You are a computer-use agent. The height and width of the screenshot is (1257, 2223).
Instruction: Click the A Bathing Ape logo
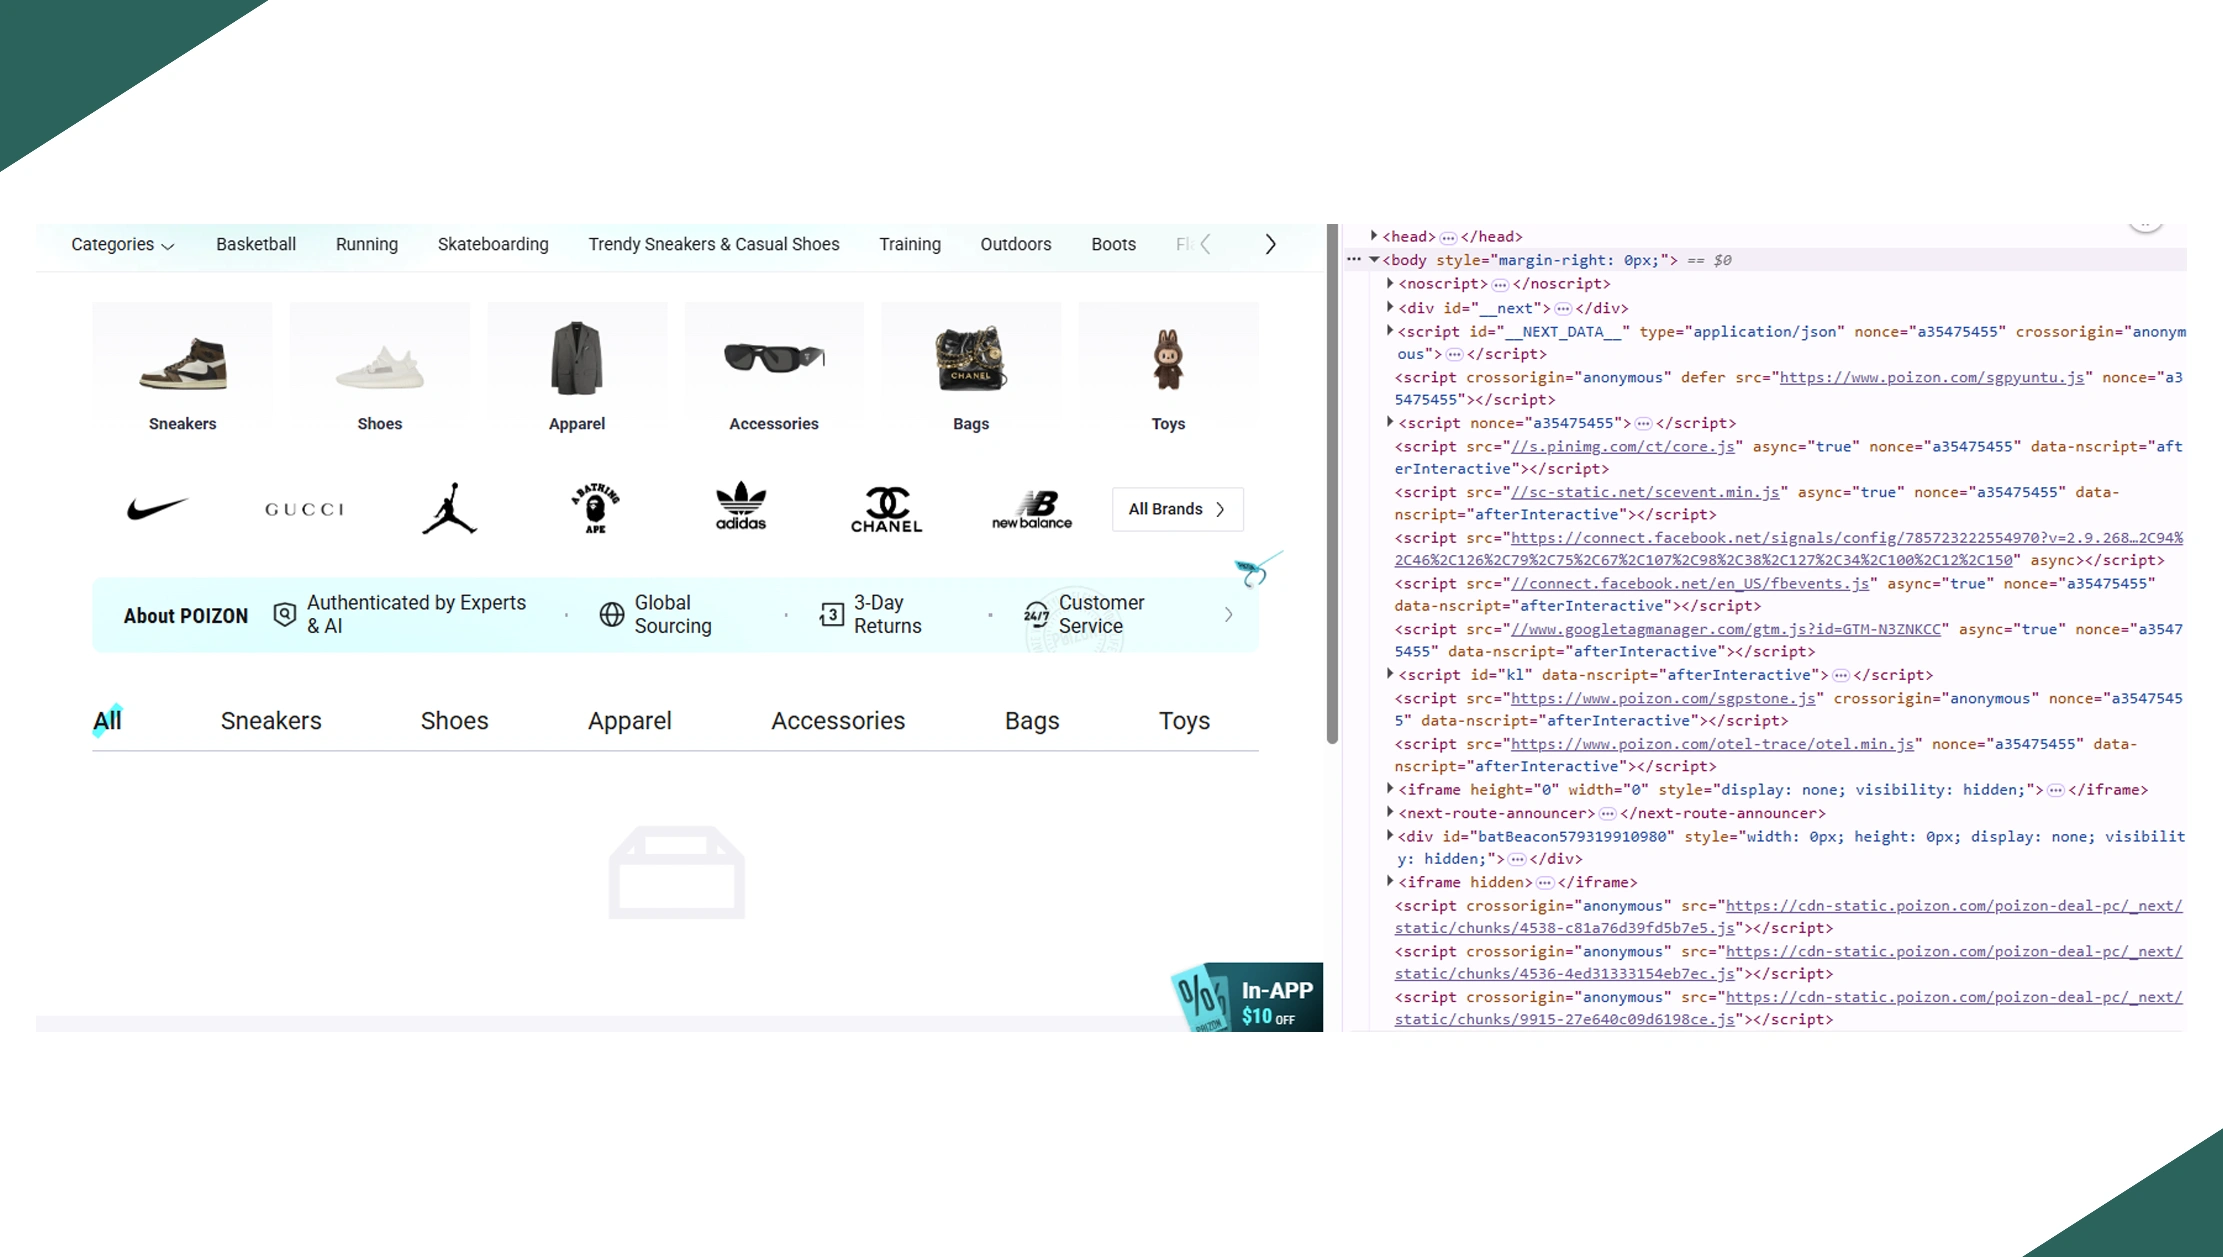pyautogui.click(x=595, y=508)
